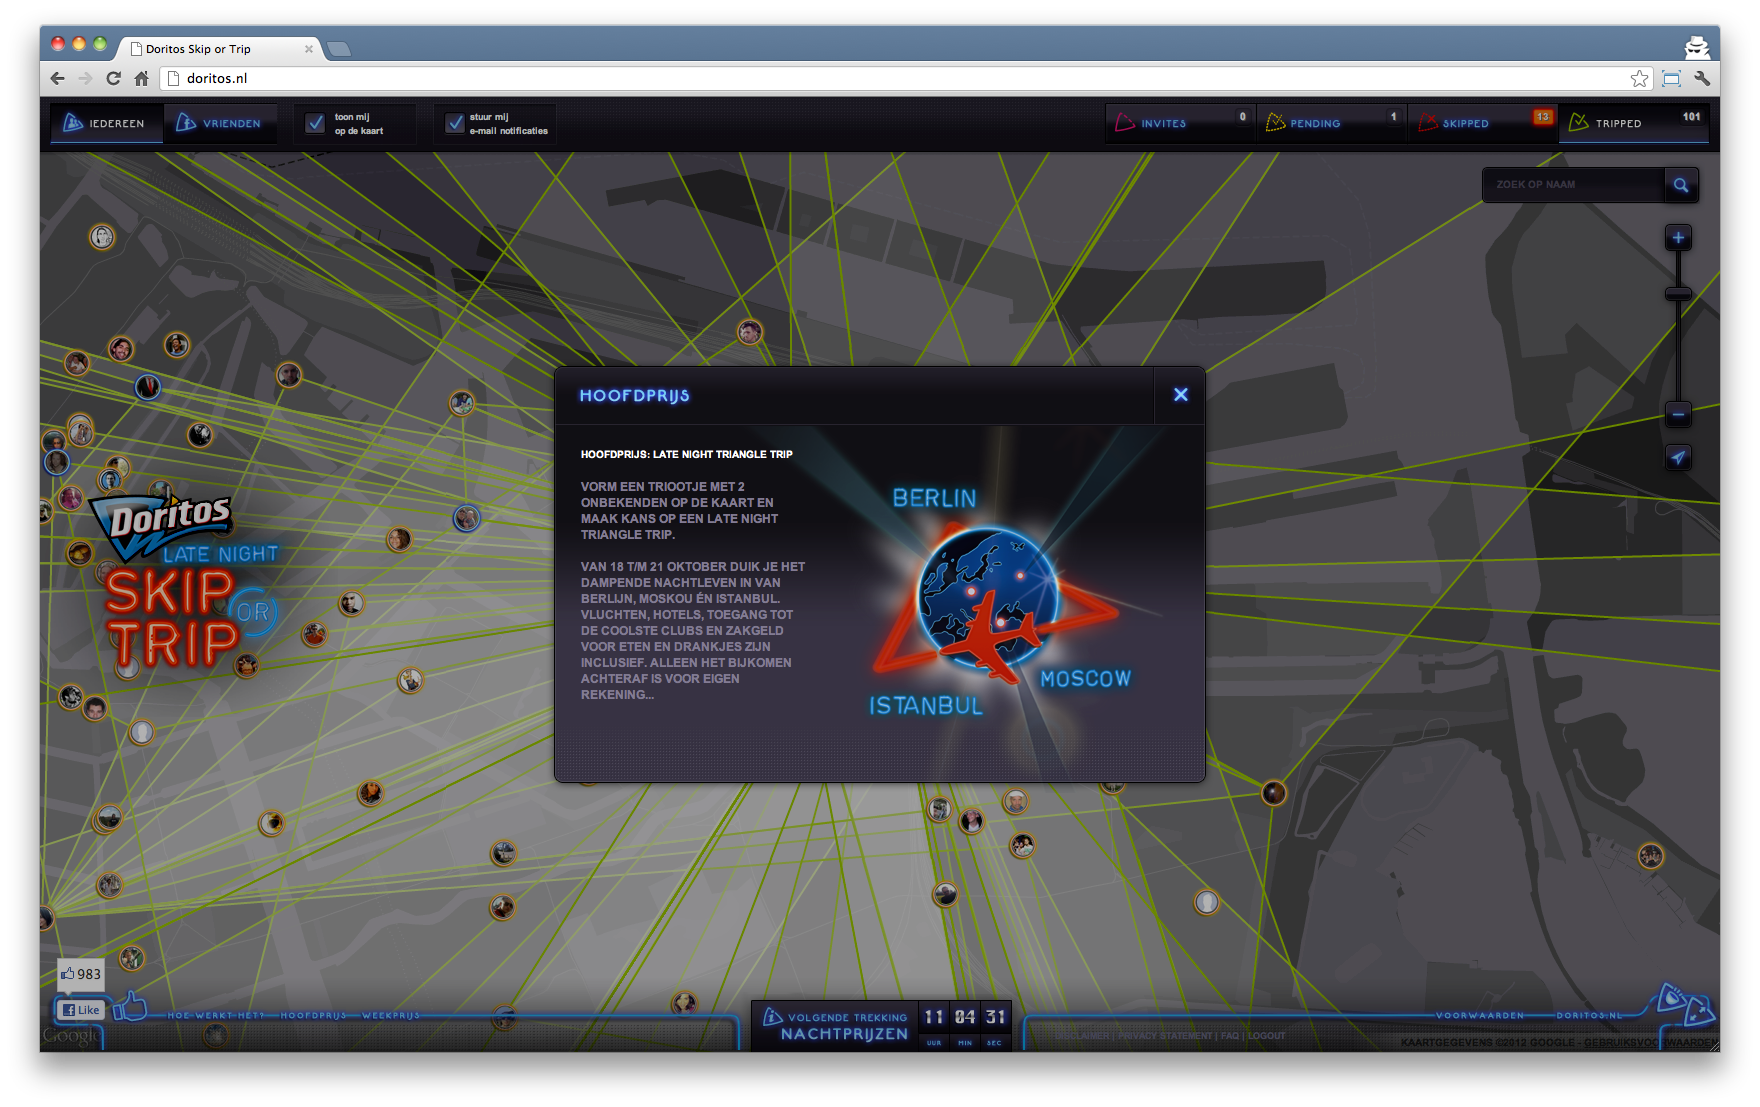Click the address bar showing doritos.nl

[900, 78]
